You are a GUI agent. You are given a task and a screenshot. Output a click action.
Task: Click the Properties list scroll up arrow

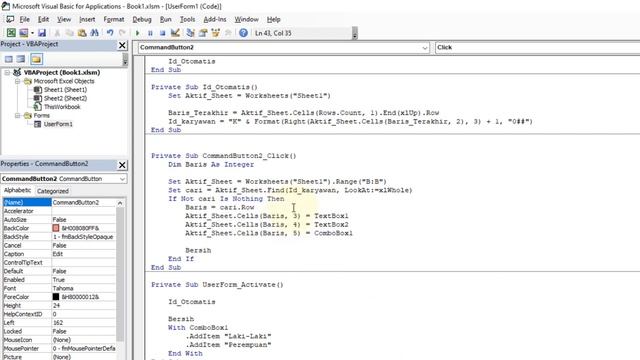tap(120, 203)
